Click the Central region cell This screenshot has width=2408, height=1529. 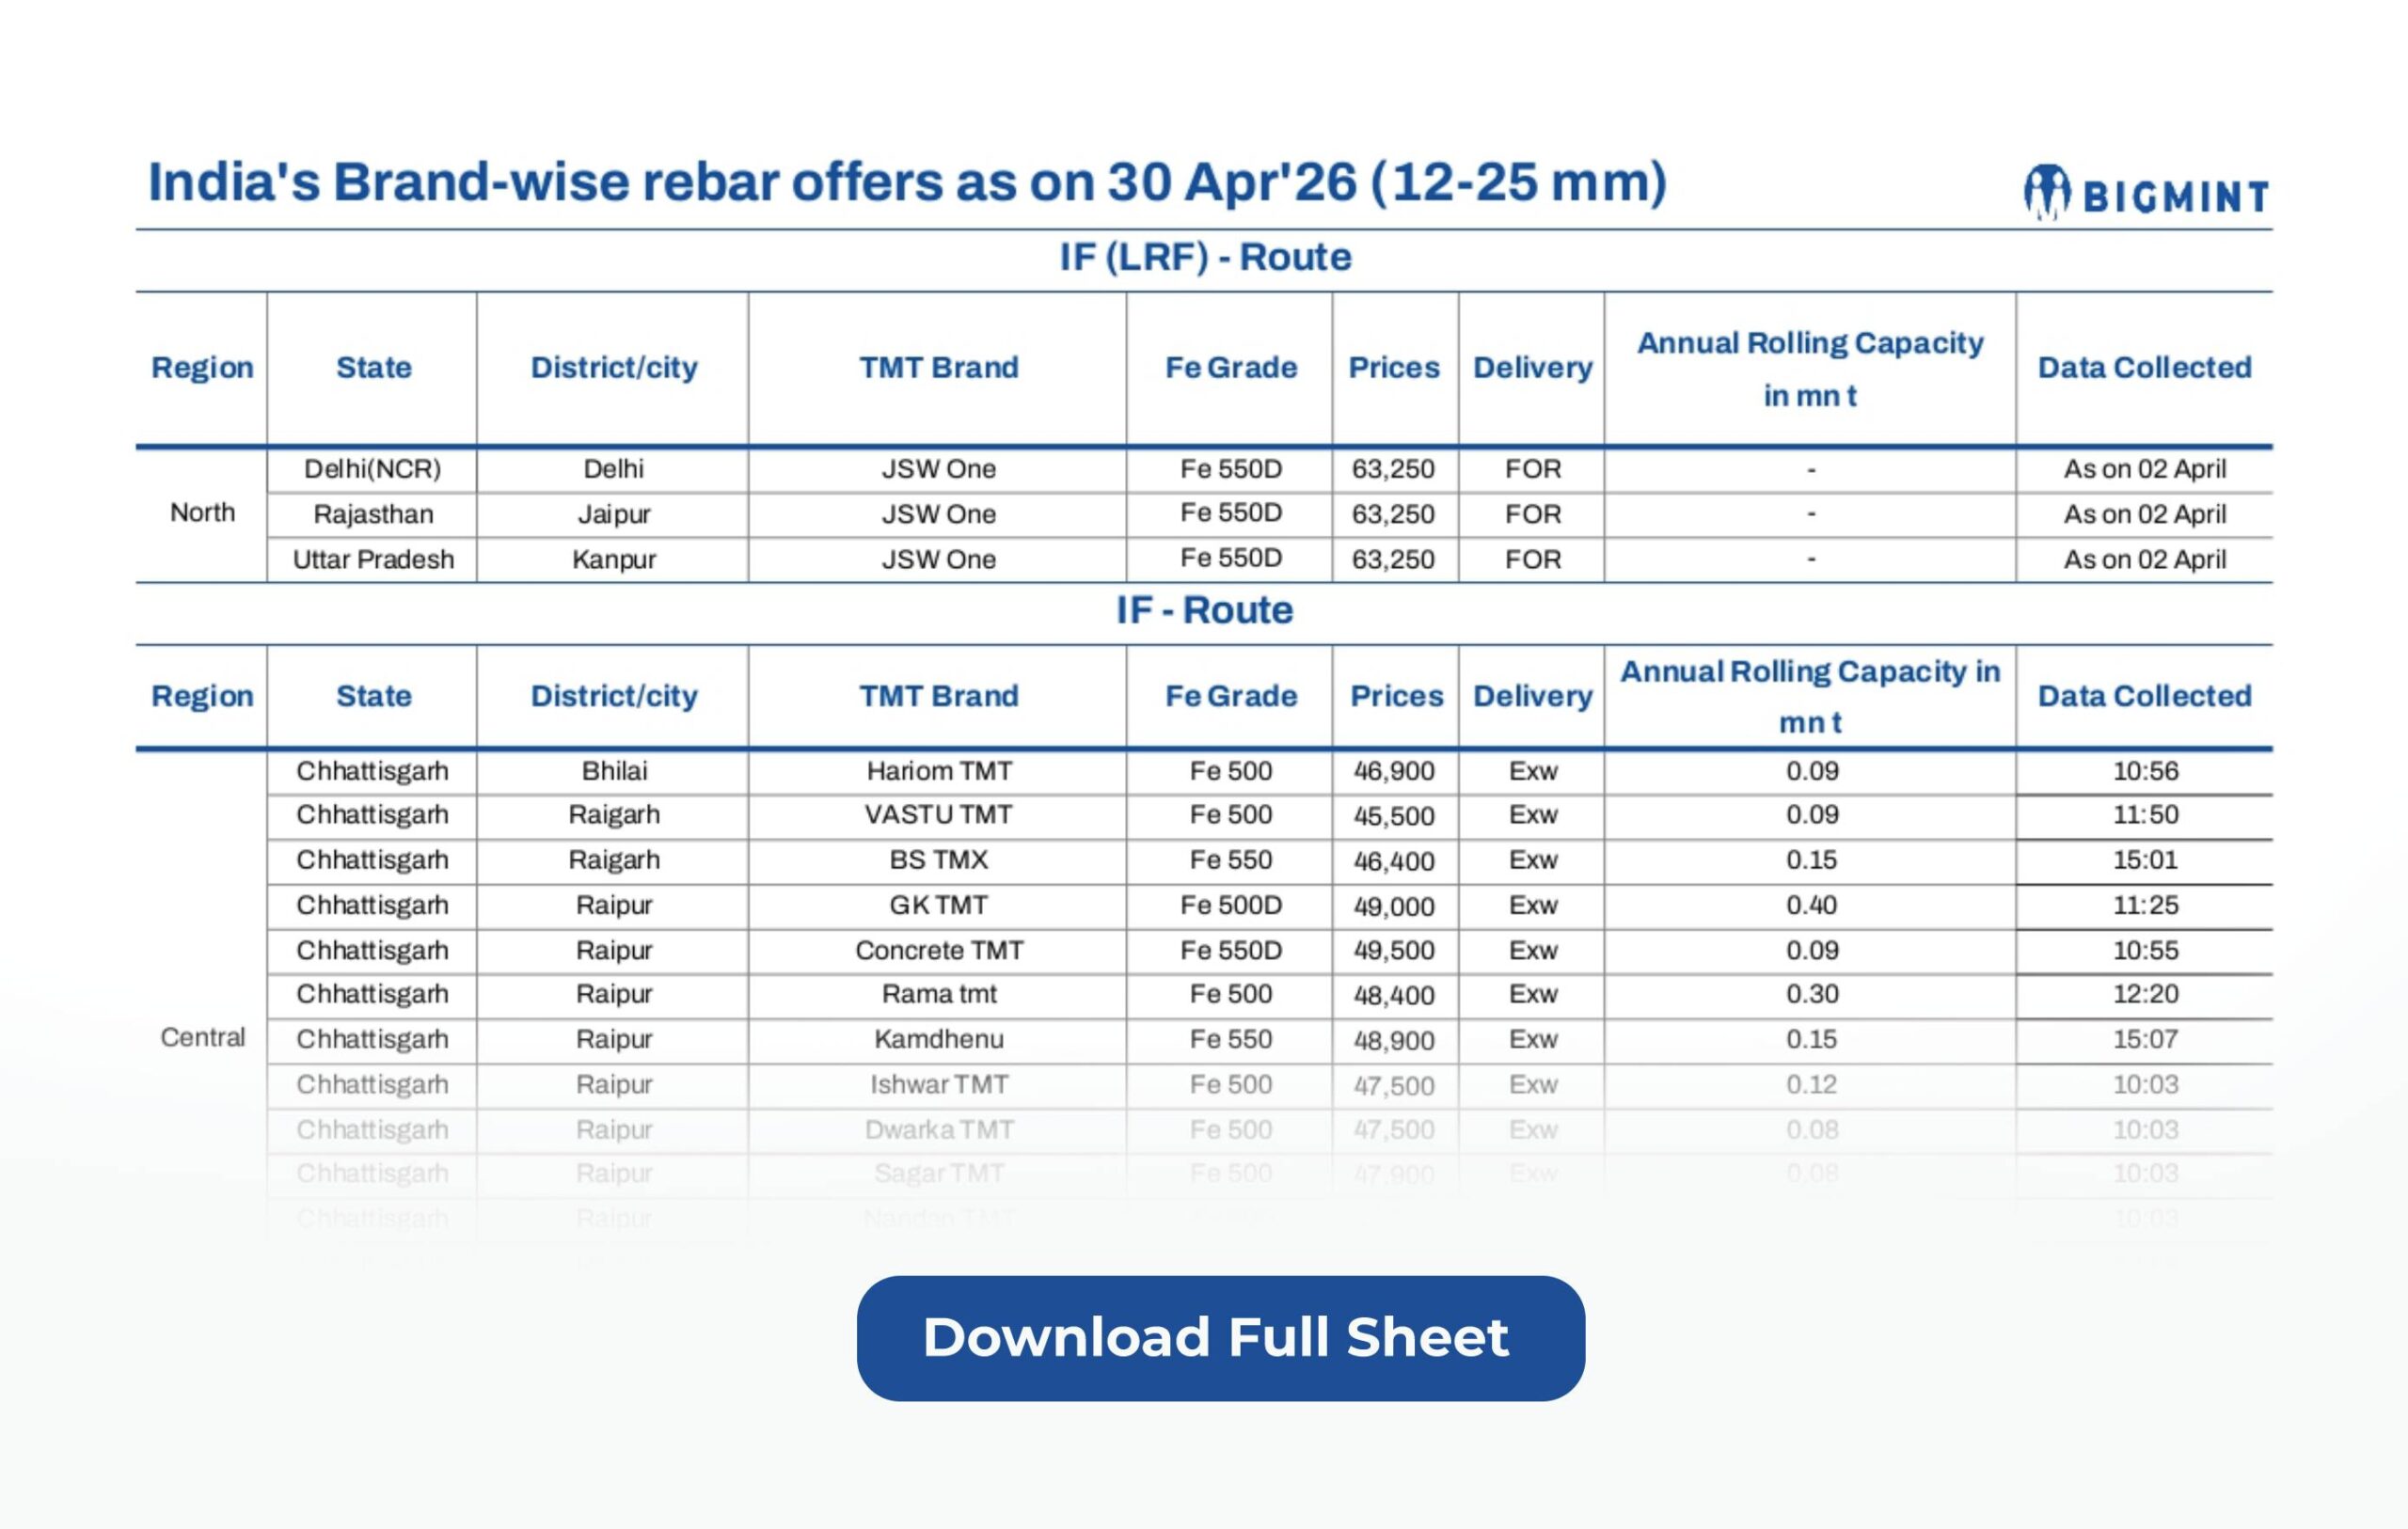[x=202, y=1037]
